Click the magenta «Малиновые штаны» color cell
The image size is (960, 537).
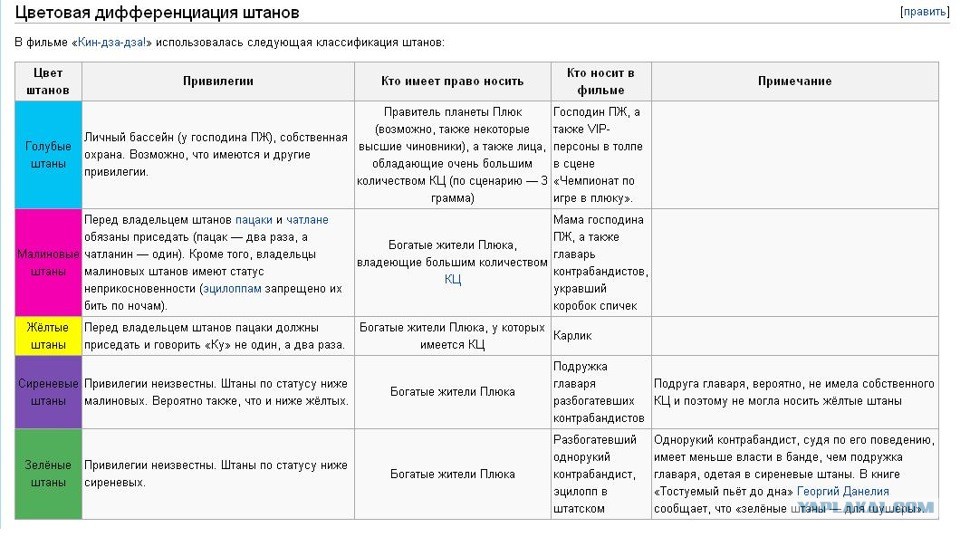tap(48, 263)
